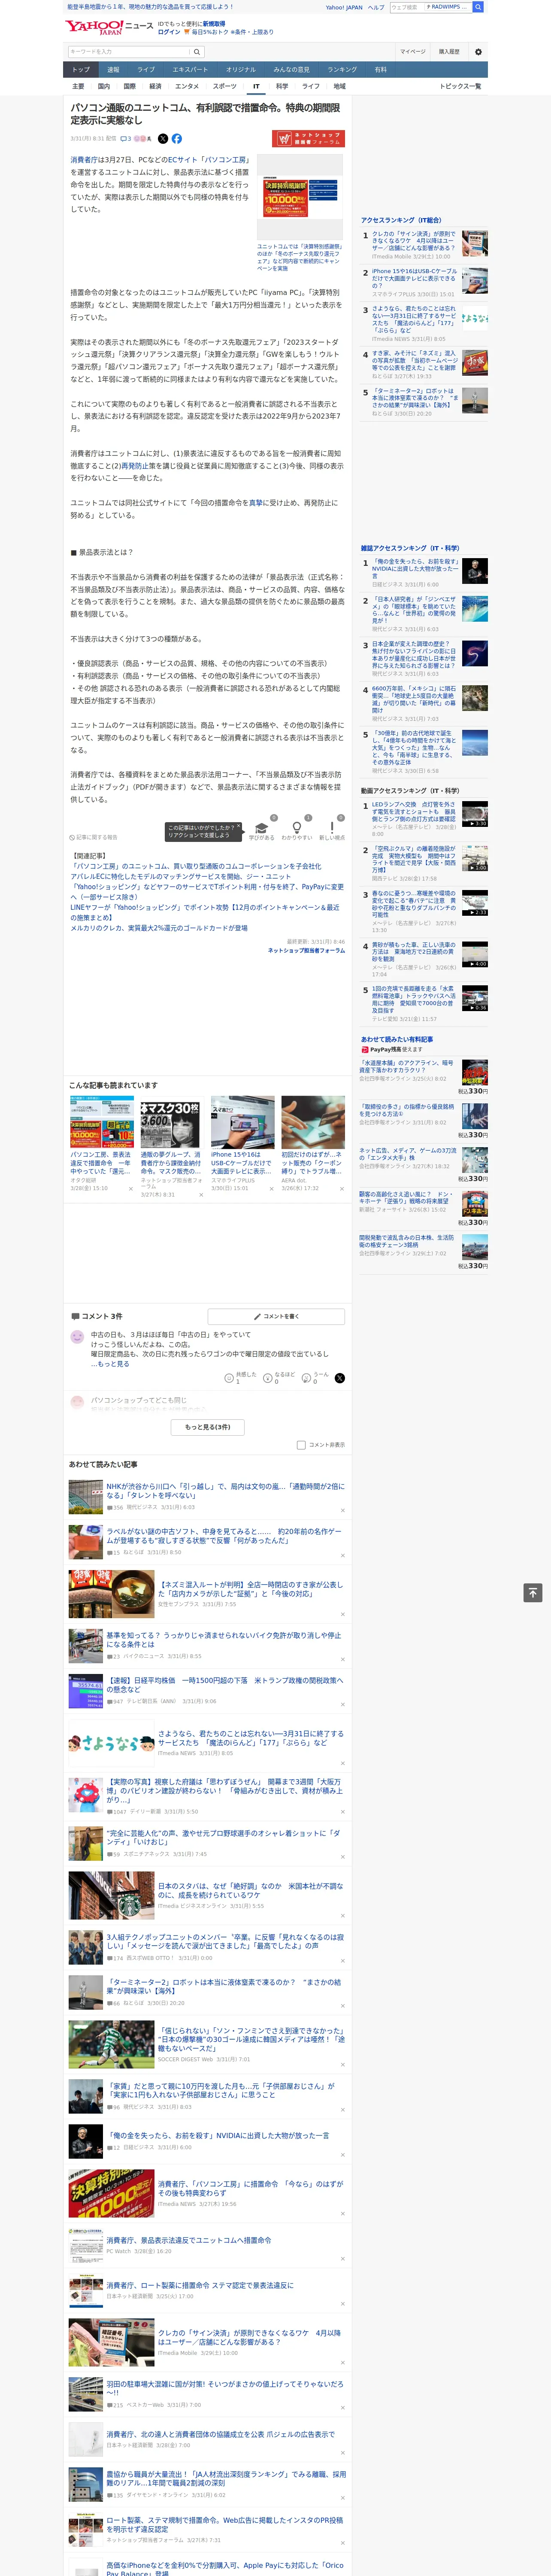Open paid article 「水道基本料」のアクアライン
The height and width of the screenshot is (2576, 551).
click(406, 1067)
